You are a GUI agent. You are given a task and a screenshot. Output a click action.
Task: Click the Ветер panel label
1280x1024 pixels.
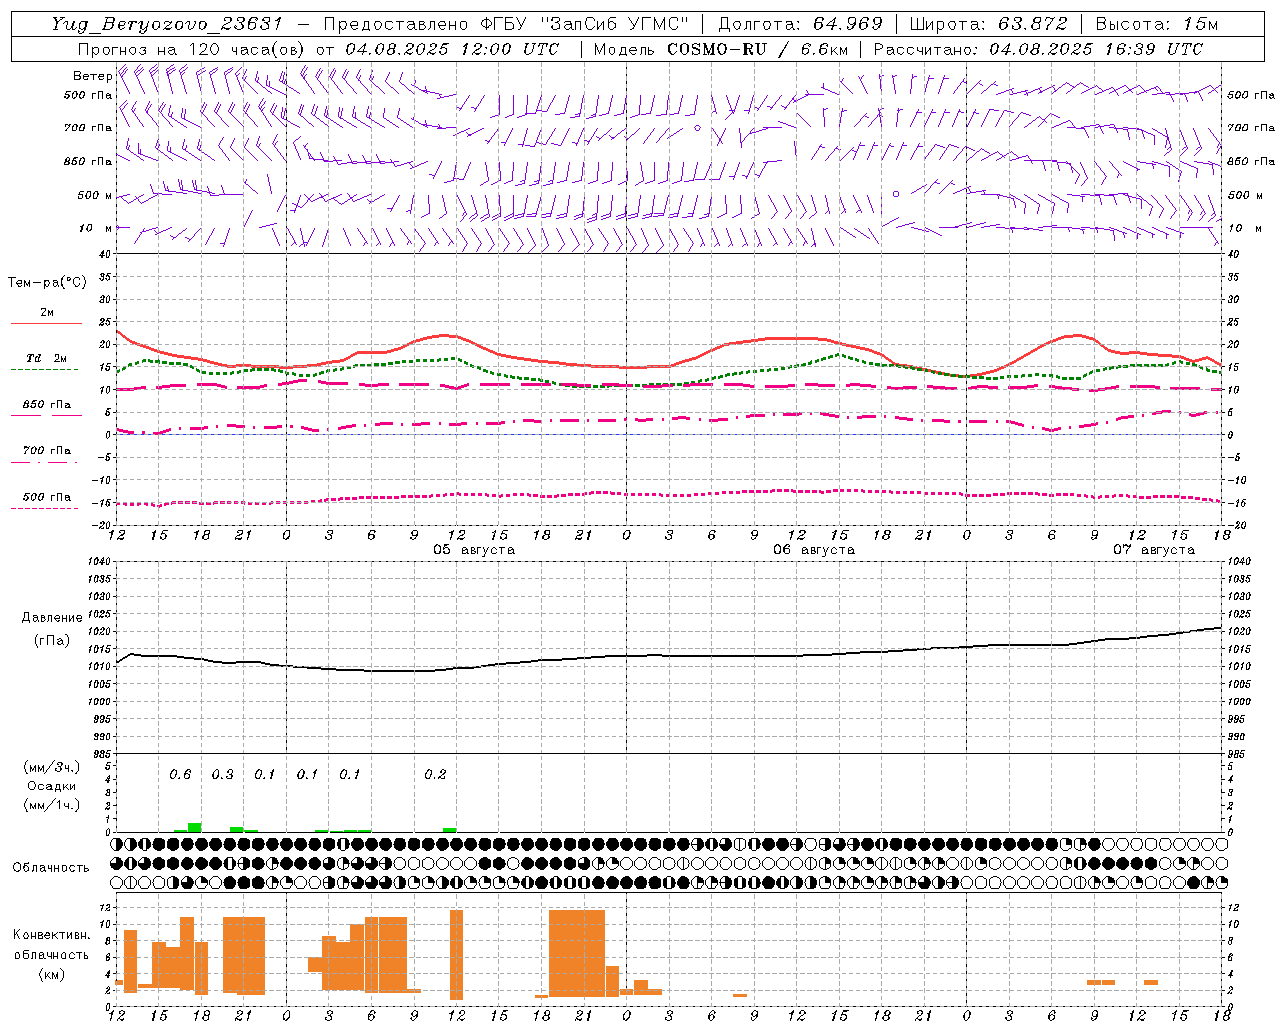[x=92, y=76]
